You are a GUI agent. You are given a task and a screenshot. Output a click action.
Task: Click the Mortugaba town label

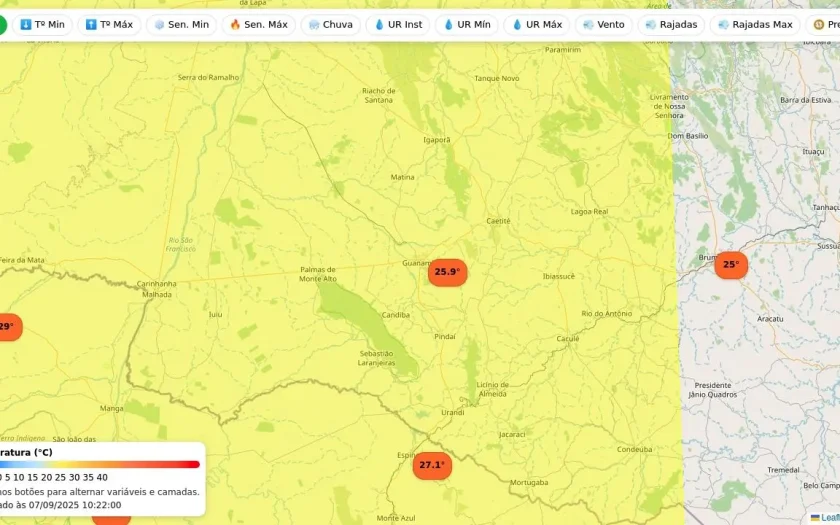point(529,483)
